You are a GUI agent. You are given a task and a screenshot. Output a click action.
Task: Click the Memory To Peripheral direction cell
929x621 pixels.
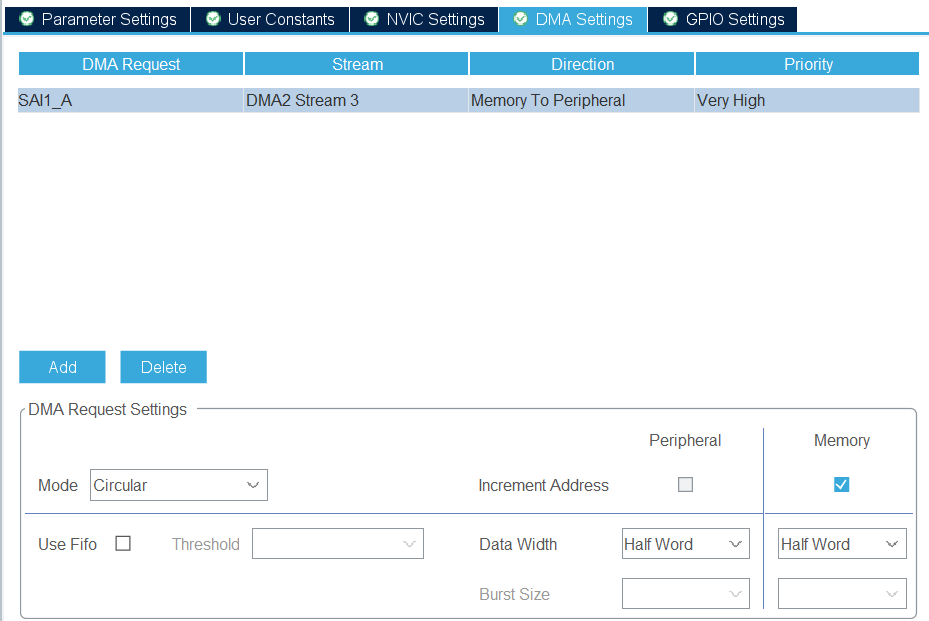point(581,100)
